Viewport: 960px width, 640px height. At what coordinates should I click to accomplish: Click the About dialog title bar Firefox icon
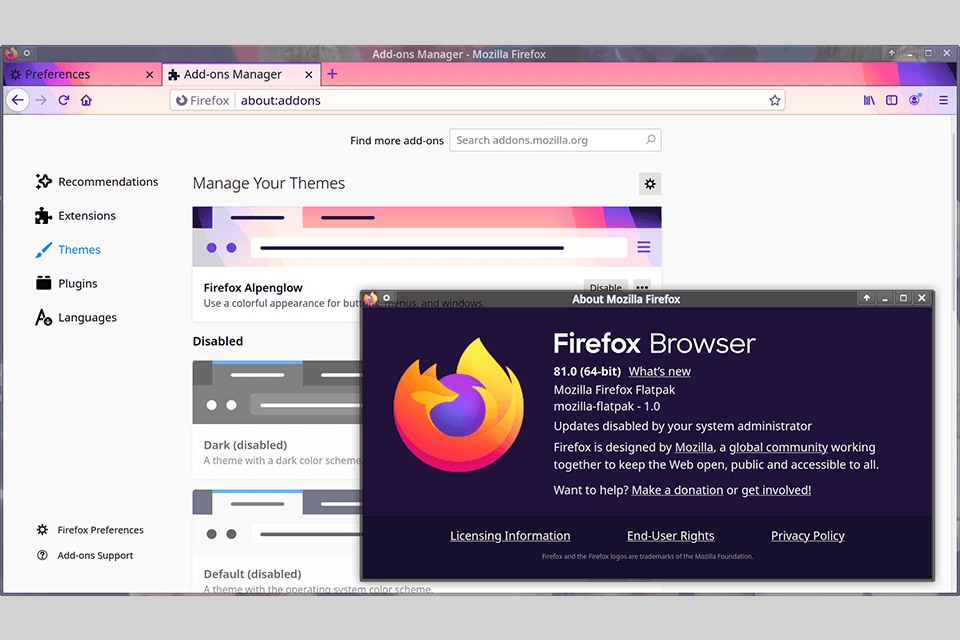371,299
